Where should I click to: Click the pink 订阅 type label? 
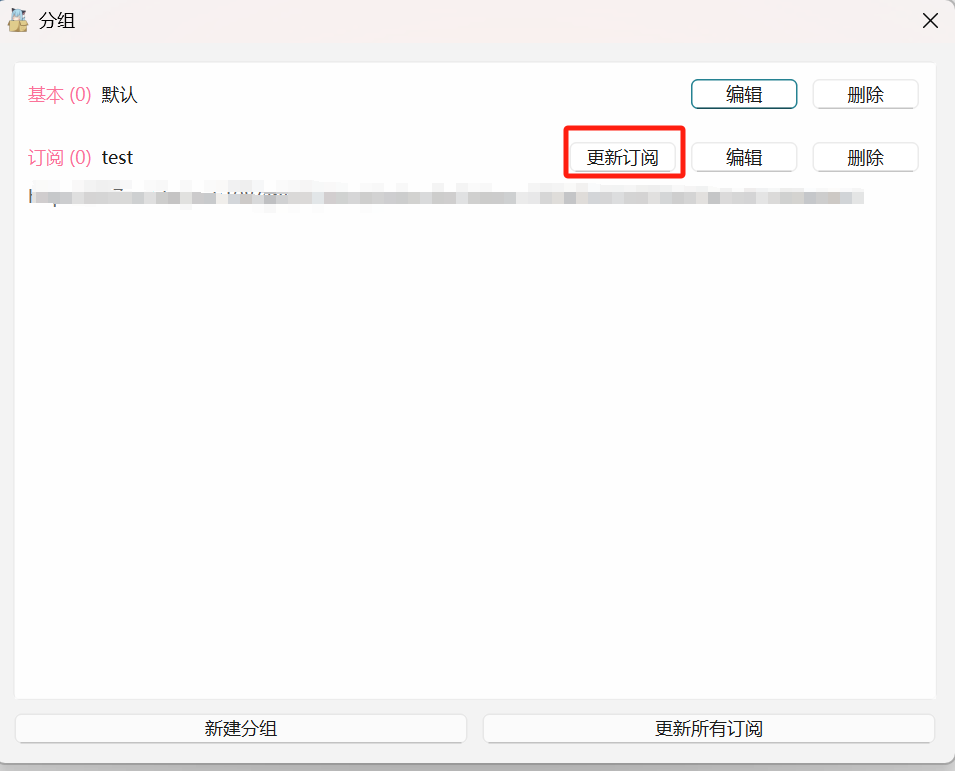[x=46, y=157]
